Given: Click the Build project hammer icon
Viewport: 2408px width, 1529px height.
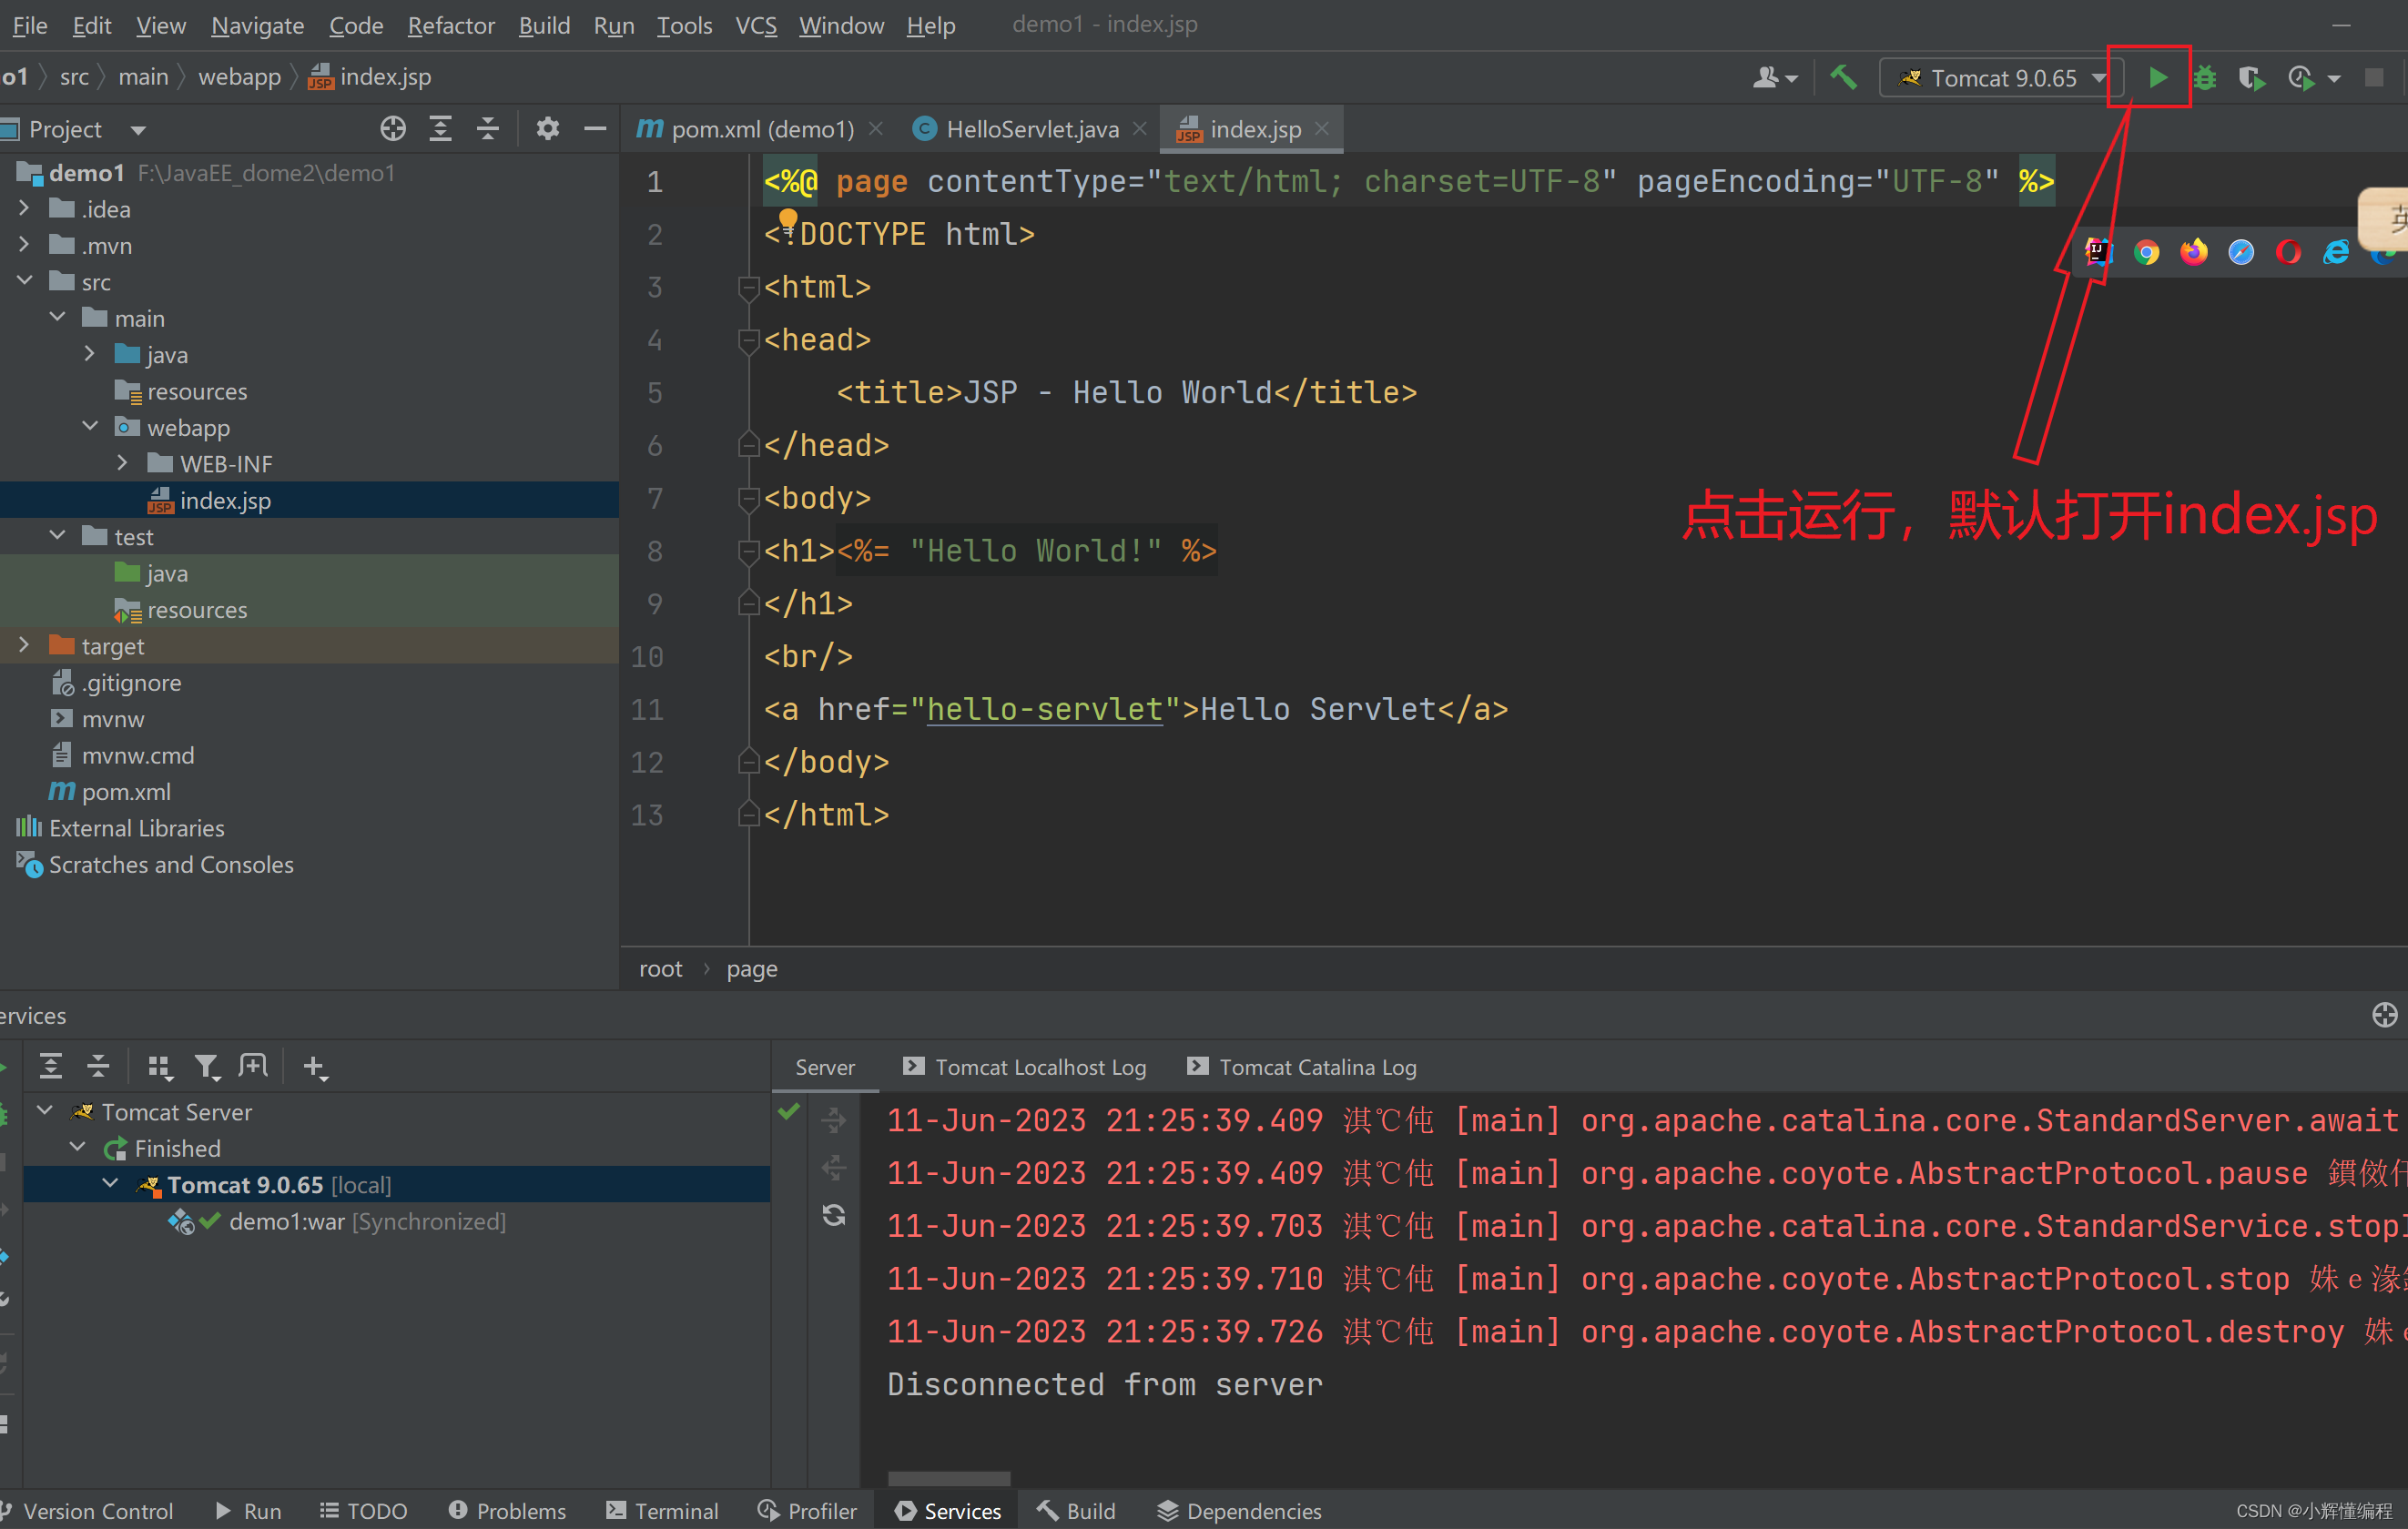Looking at the screenshot, I should [x=1842, y=77].
